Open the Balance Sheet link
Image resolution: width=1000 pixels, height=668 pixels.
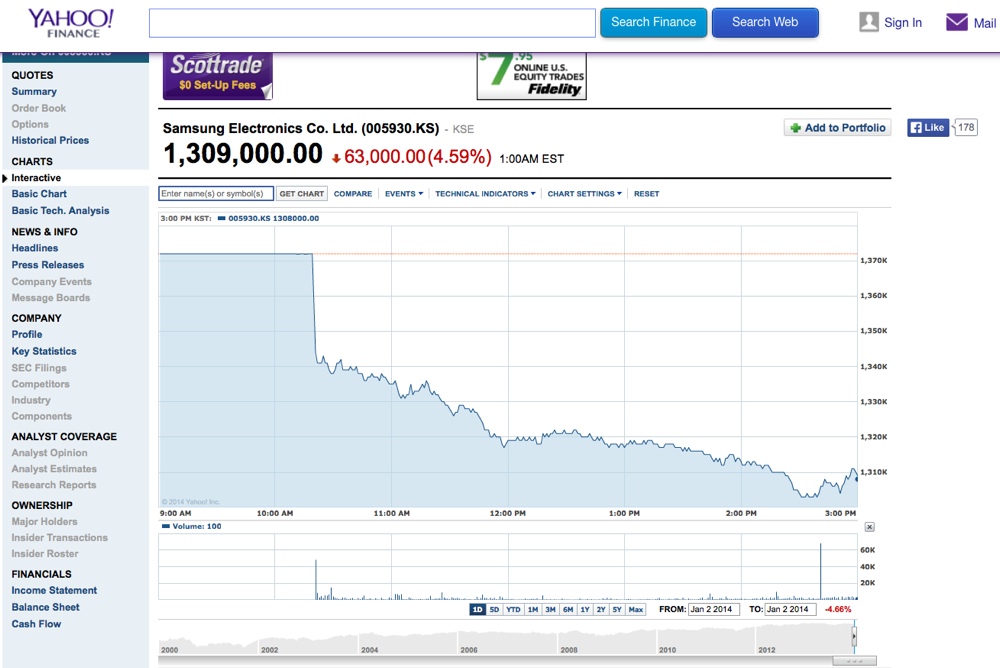click(x=45, y=607)
